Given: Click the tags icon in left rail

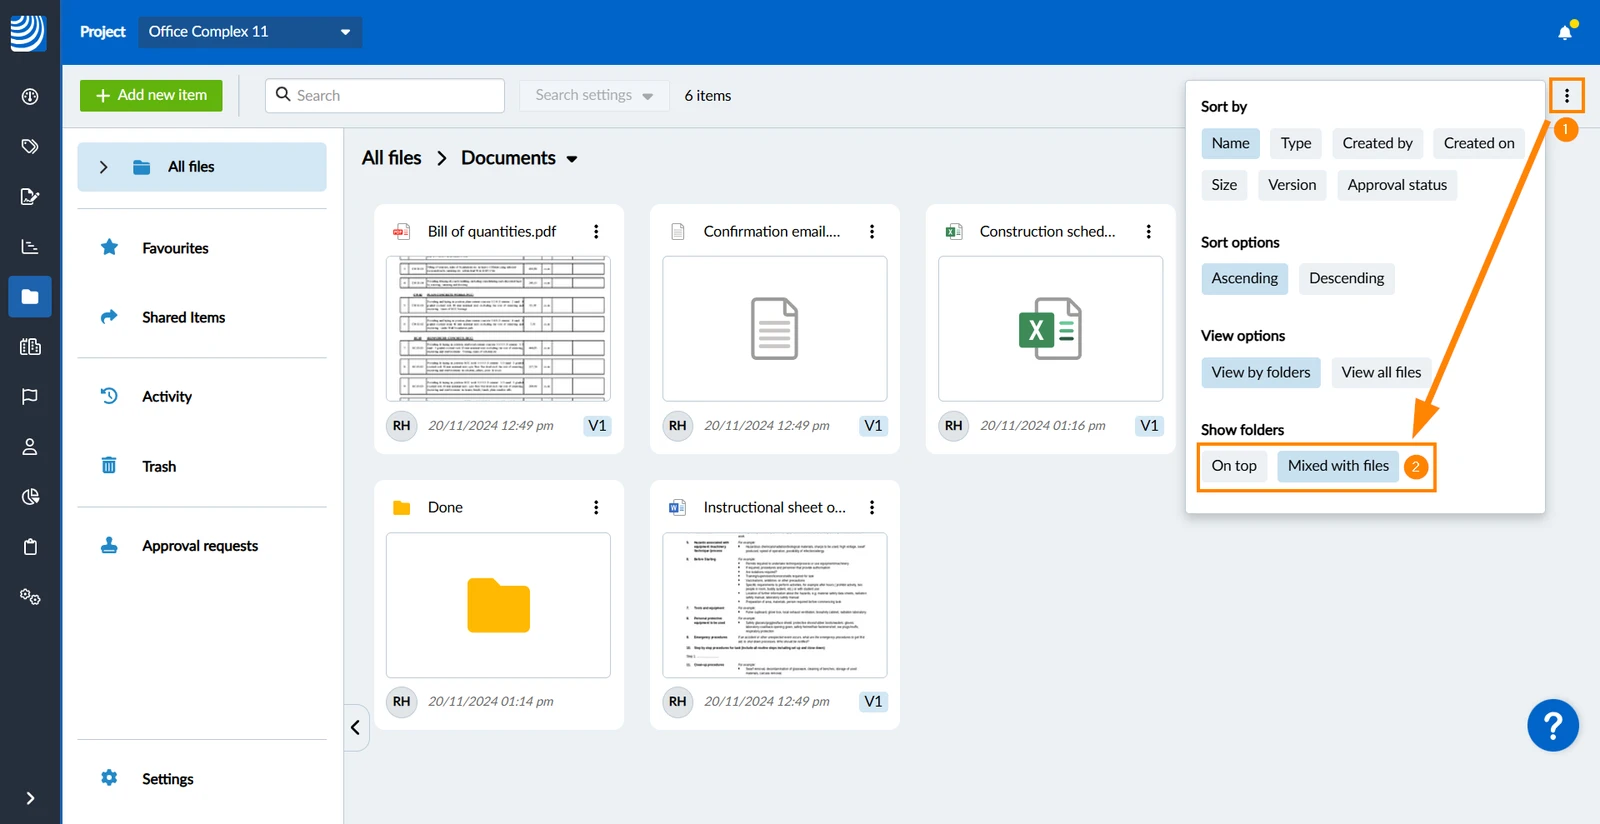Looking at the screenshot, I should tap(30, 146).
